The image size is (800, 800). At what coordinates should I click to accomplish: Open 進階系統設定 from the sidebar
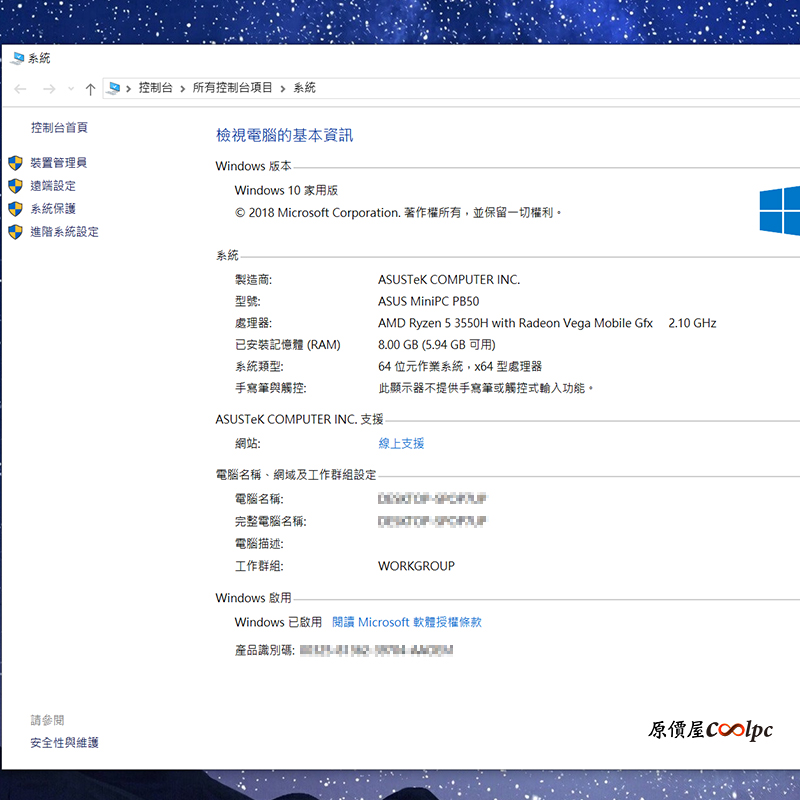tap(64, 232)
